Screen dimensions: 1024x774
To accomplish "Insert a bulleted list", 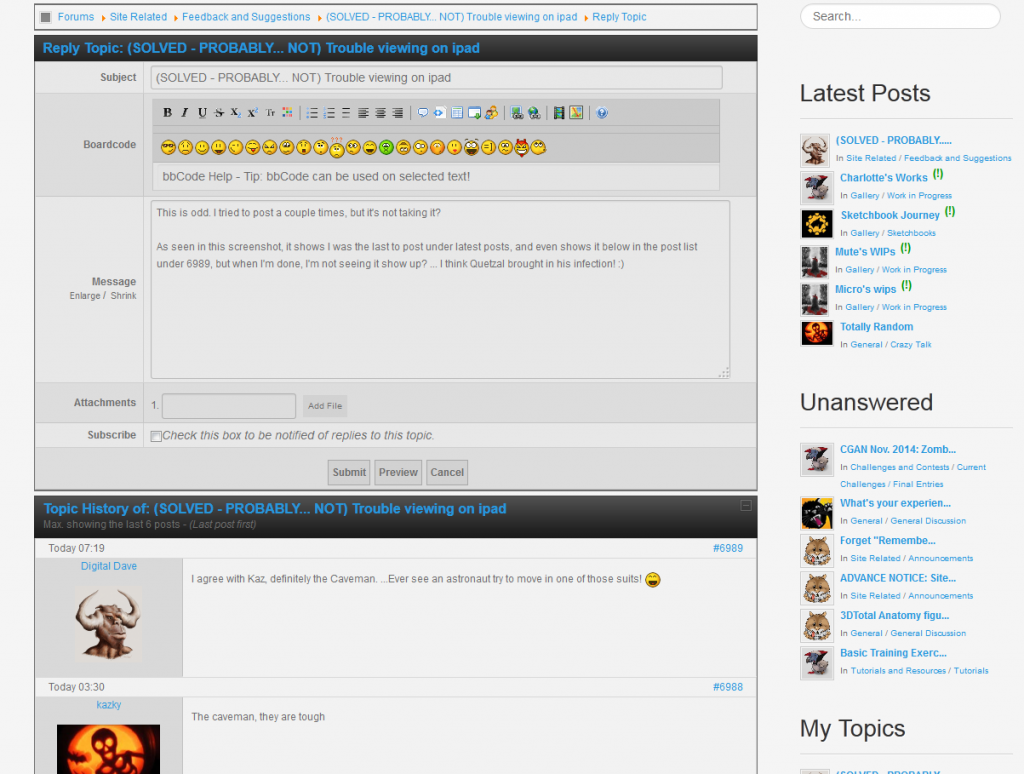I will [312, 113].
